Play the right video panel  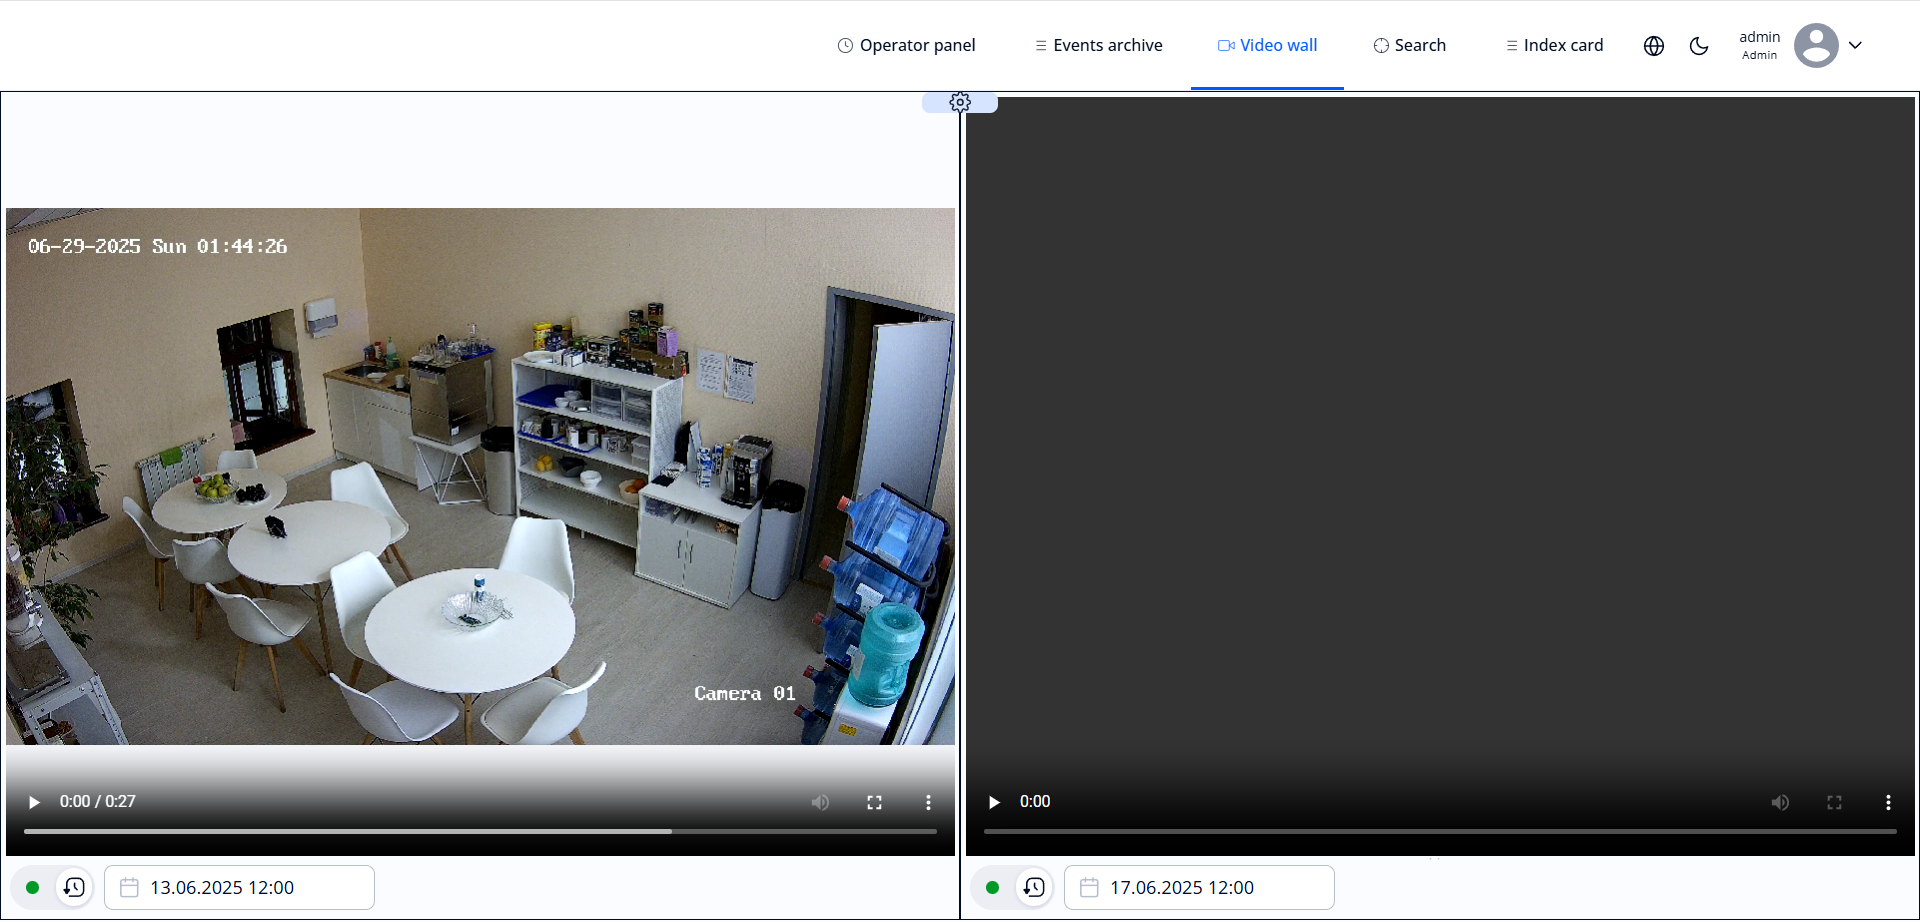point(994,802)
